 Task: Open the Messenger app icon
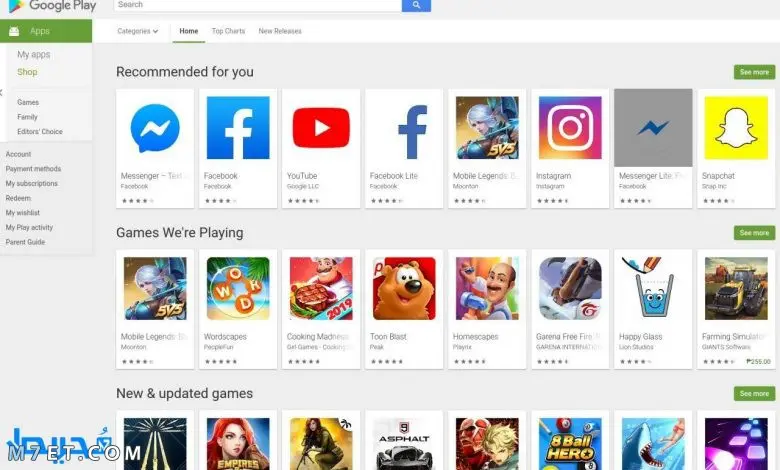pos(155,128)
